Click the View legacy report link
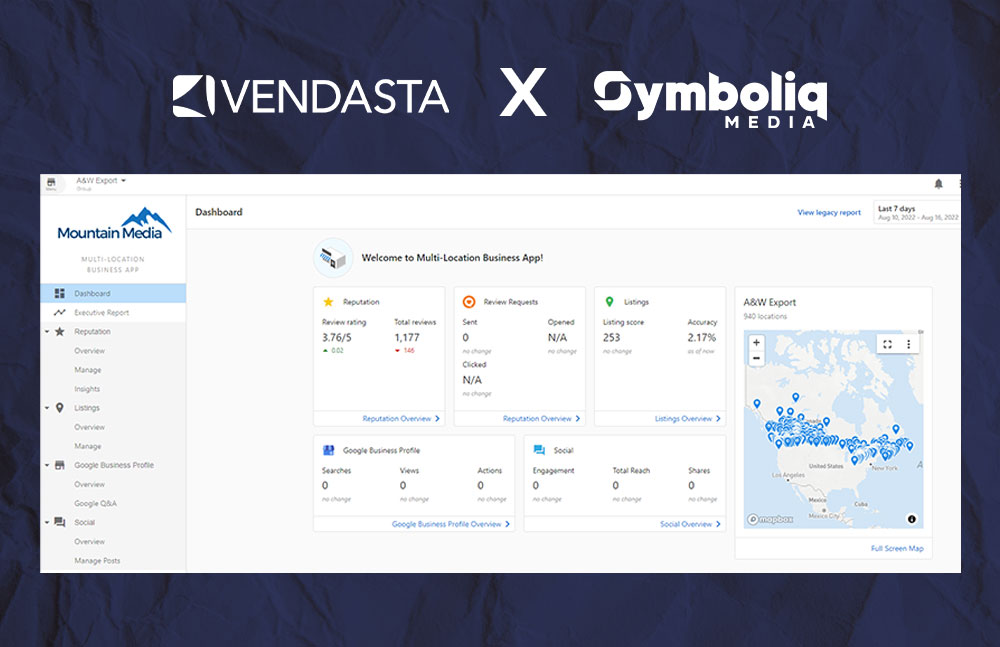Viewport: 1000px width, 647px height. [828, 212]
